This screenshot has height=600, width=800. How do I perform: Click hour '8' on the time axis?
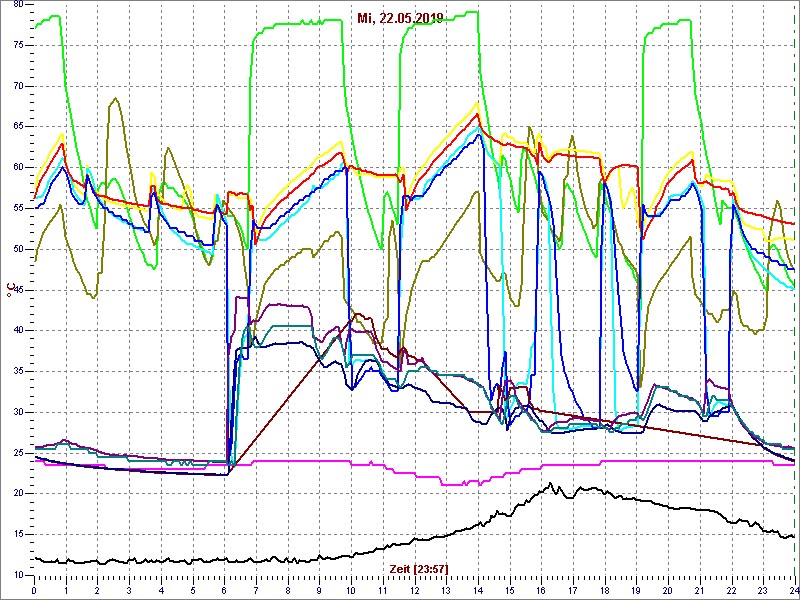tap(288, 590)
